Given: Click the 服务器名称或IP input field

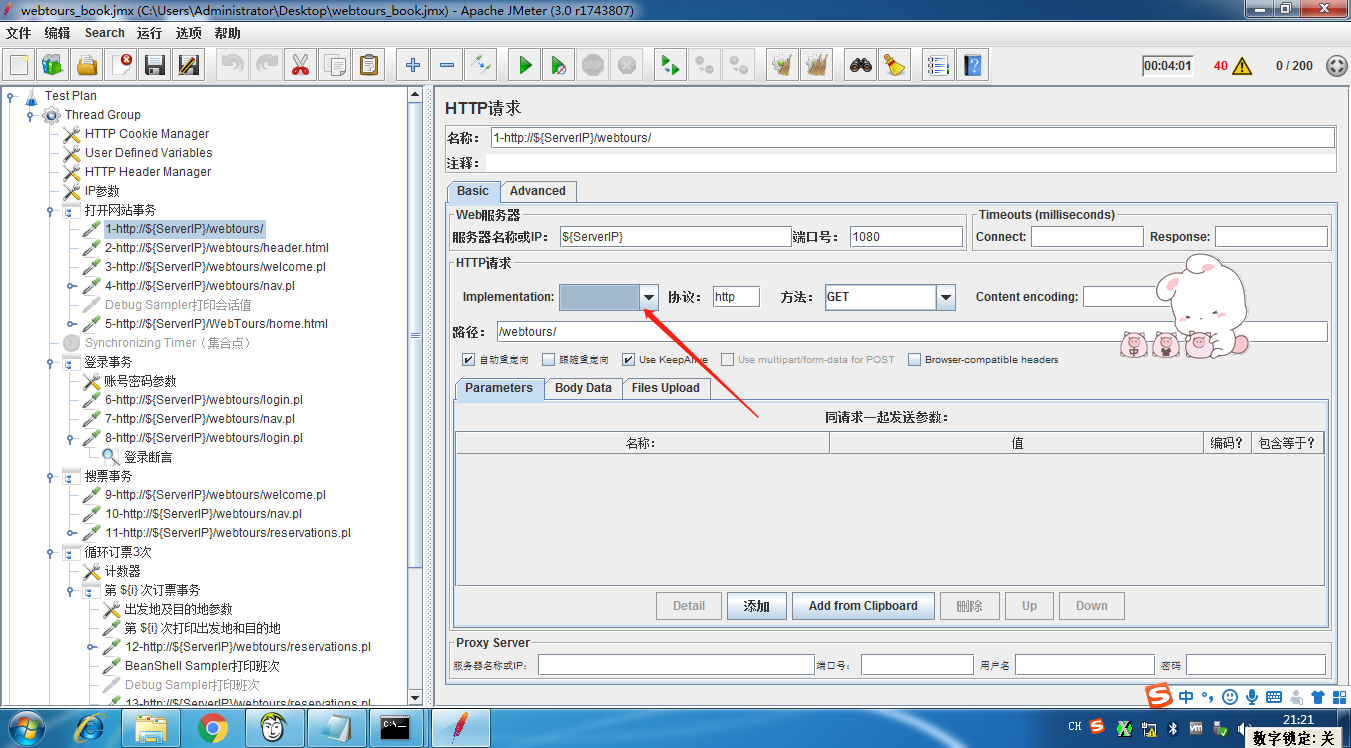Looking at the screenshot, I should point(675,237).
